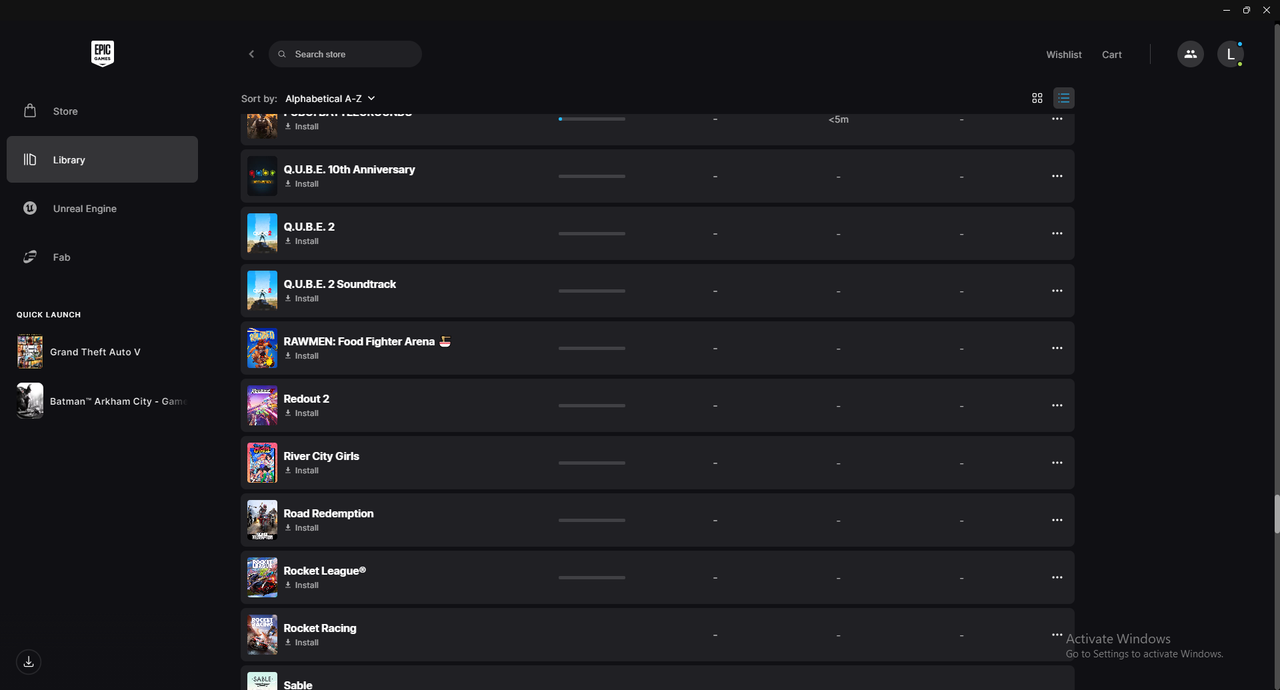Click the Rocket Racing cover thumbnail

tap(262, 634)
